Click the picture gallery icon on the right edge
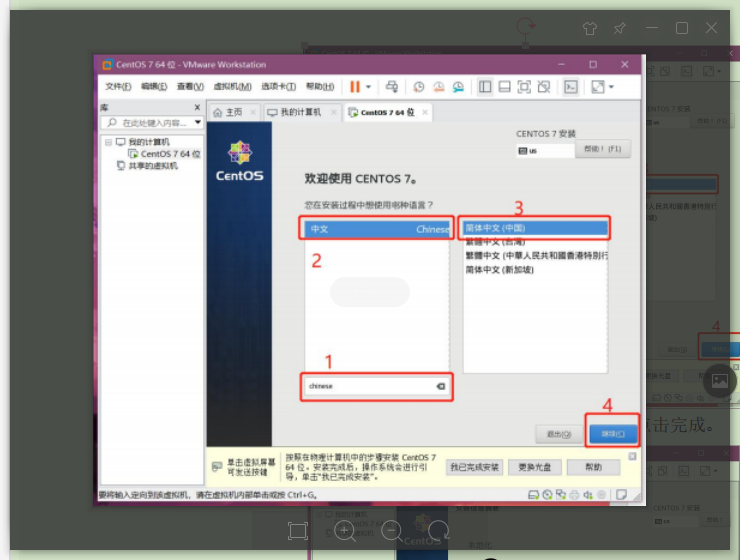Image resolution: width=740 pixels, height=560 pixels. click(x=720, y=380)
